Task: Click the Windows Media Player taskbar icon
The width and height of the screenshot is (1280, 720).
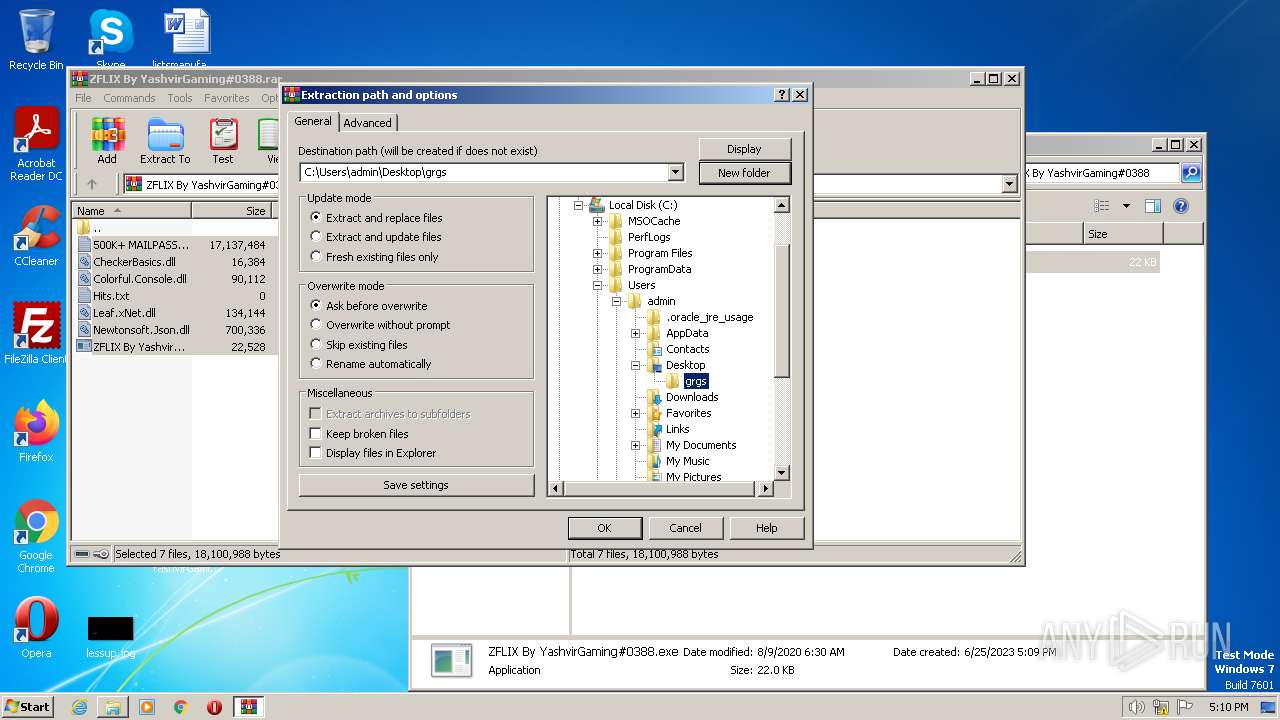Action: pyautogui.click(x=147, y=707)
